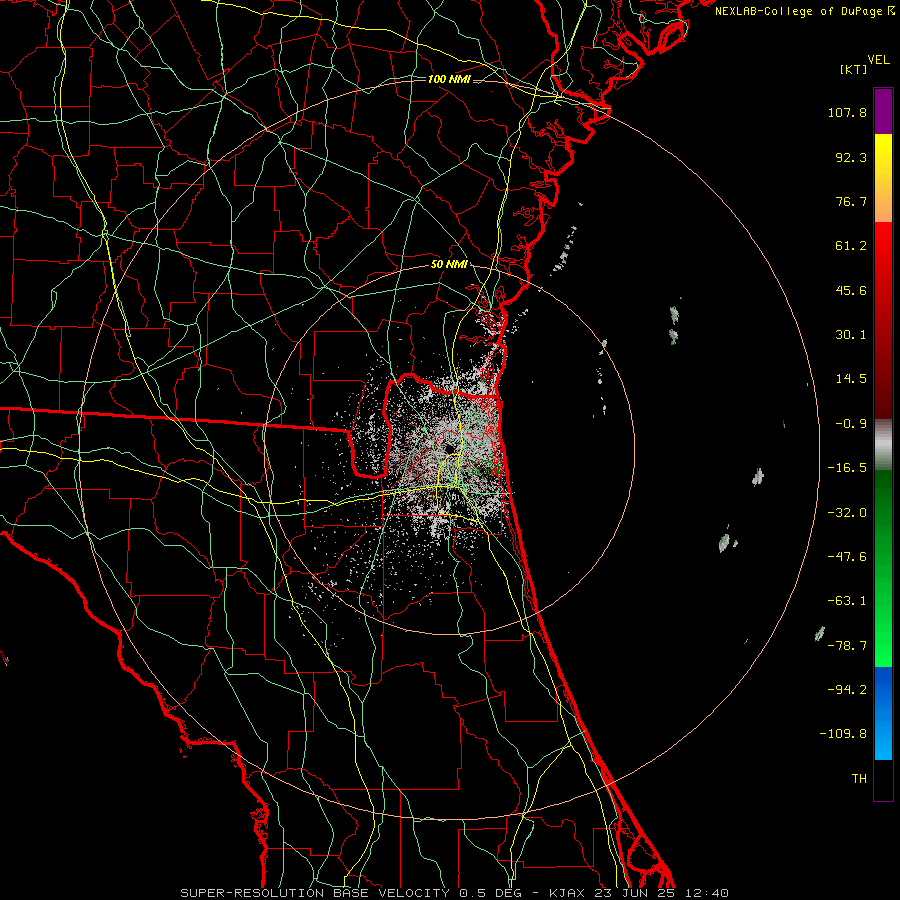Click the 92.3 velocity scale value
This screenshot has width=900, height=900.
(851, 157)
